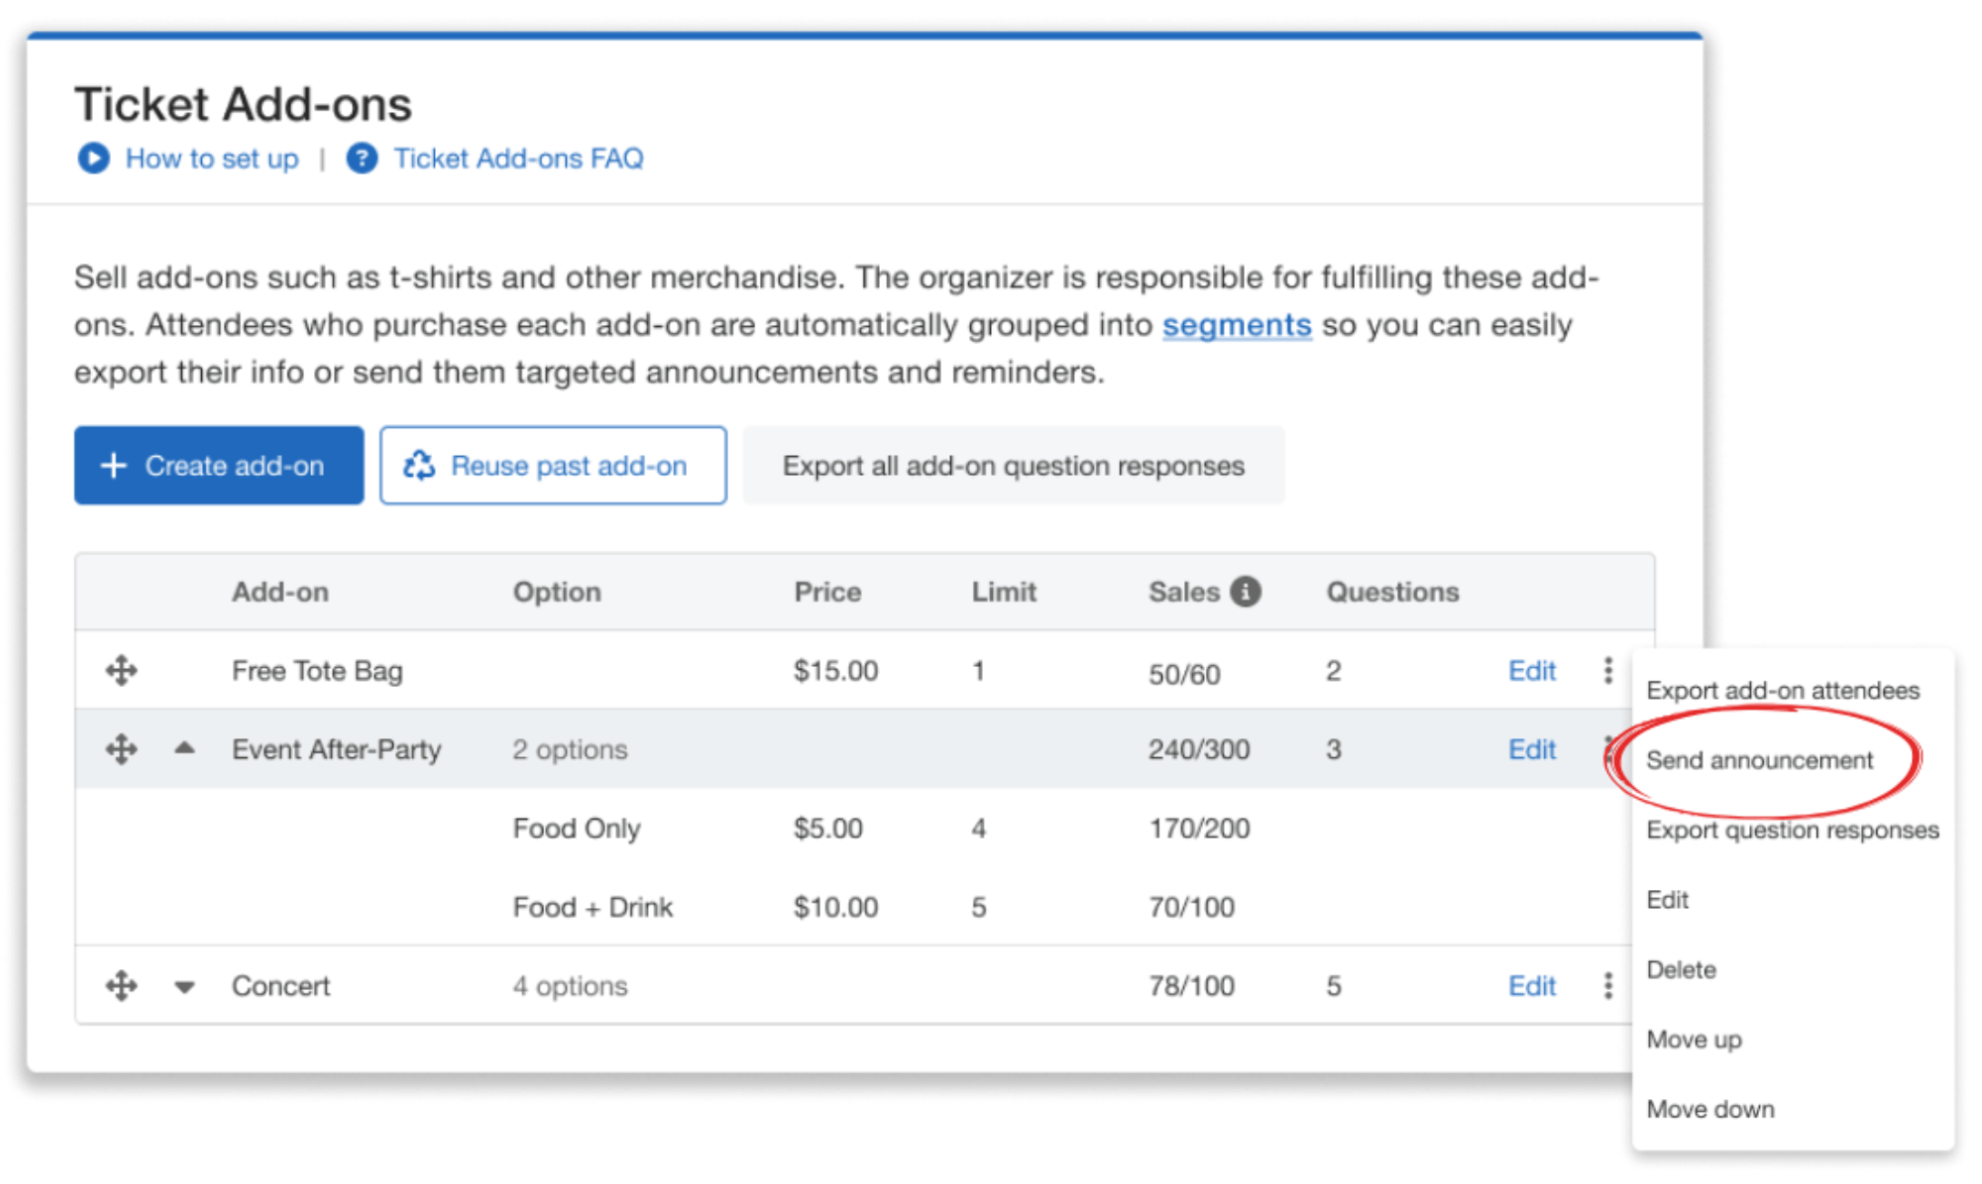Click the recycle icon in Reuse past add-on
1982x1184 pixels.
tap(420, 465)
